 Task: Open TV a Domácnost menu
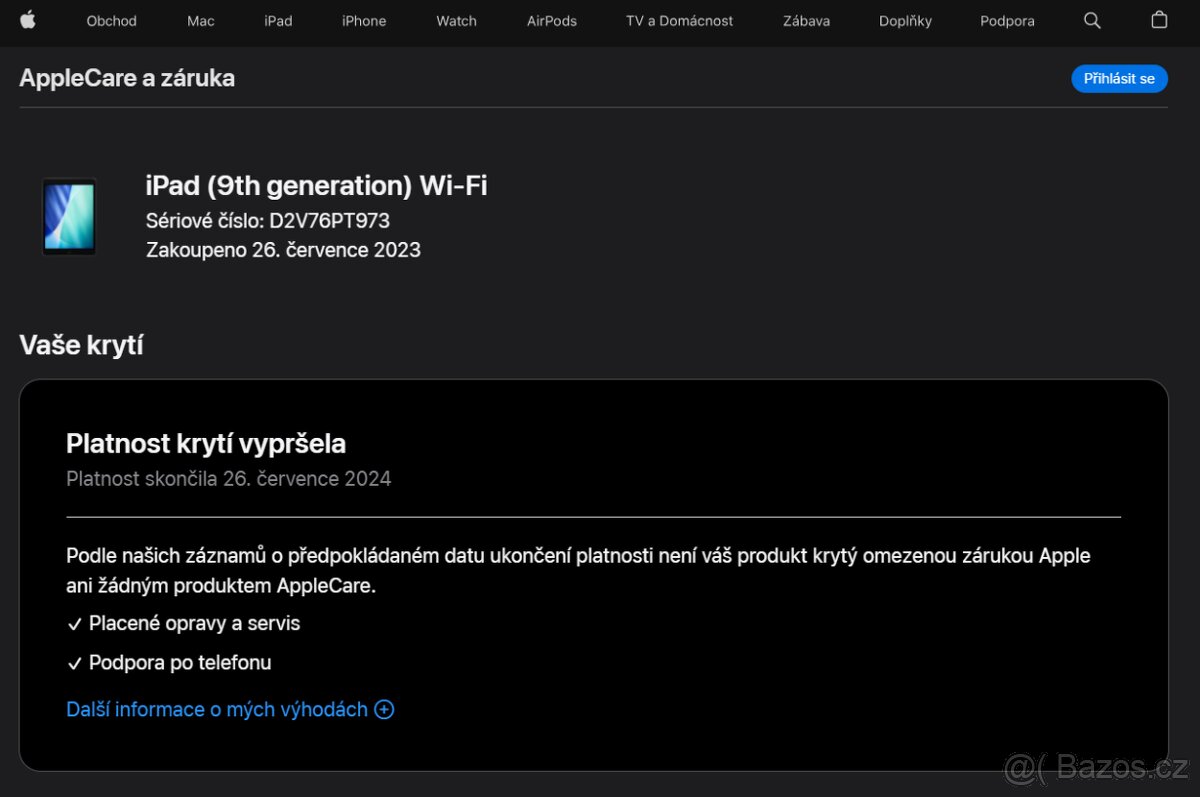tap(679, 21)
